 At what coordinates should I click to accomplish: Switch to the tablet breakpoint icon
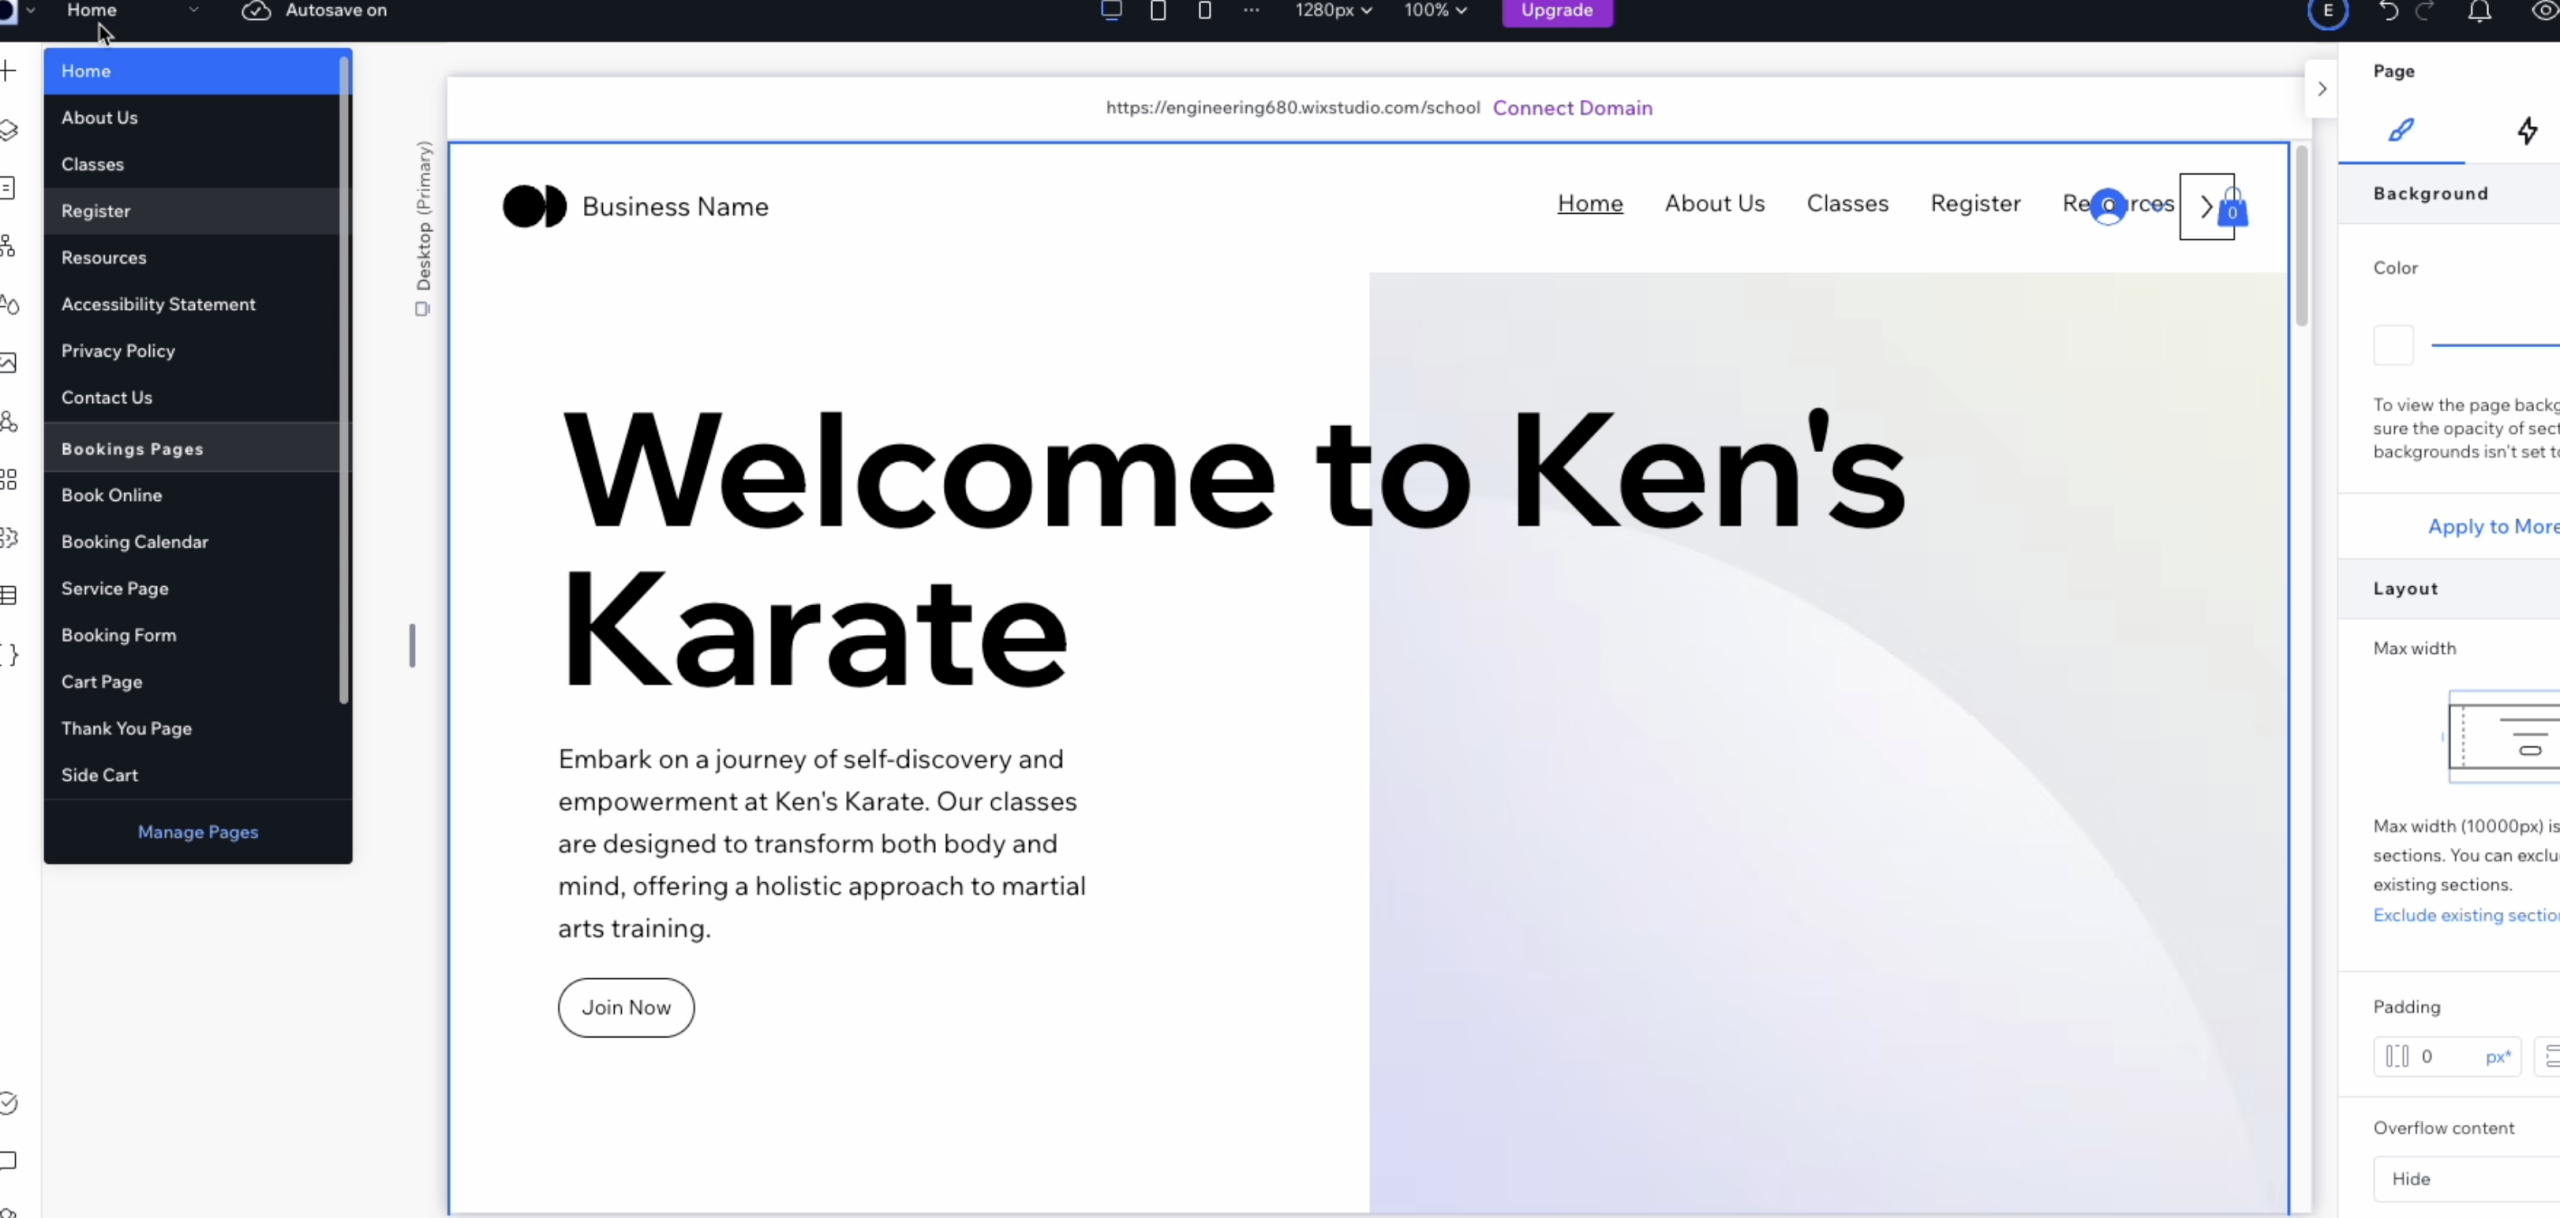coord(1158,10)
